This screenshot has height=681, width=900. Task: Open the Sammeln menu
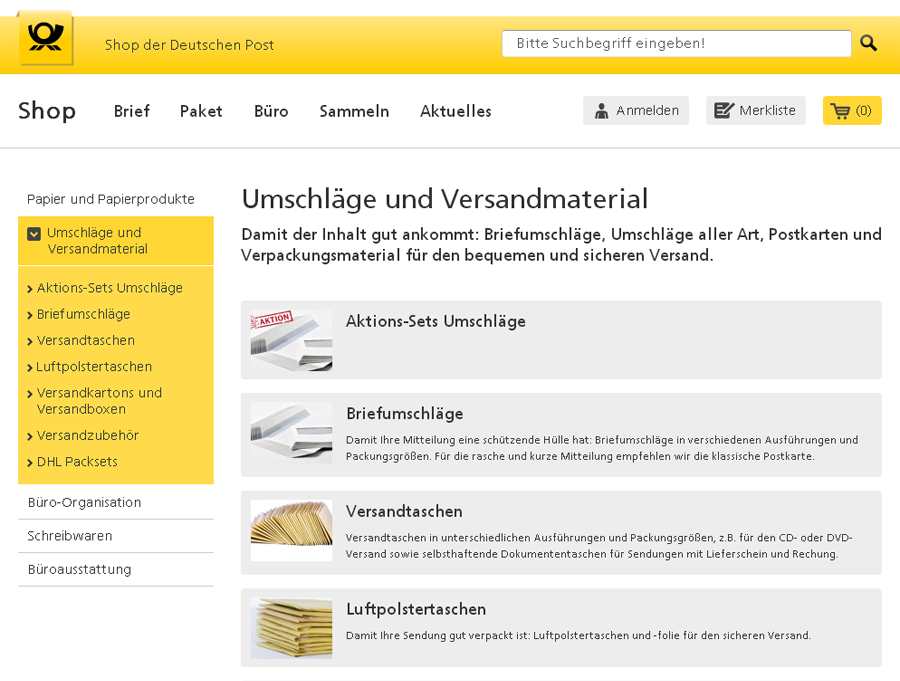354,111
